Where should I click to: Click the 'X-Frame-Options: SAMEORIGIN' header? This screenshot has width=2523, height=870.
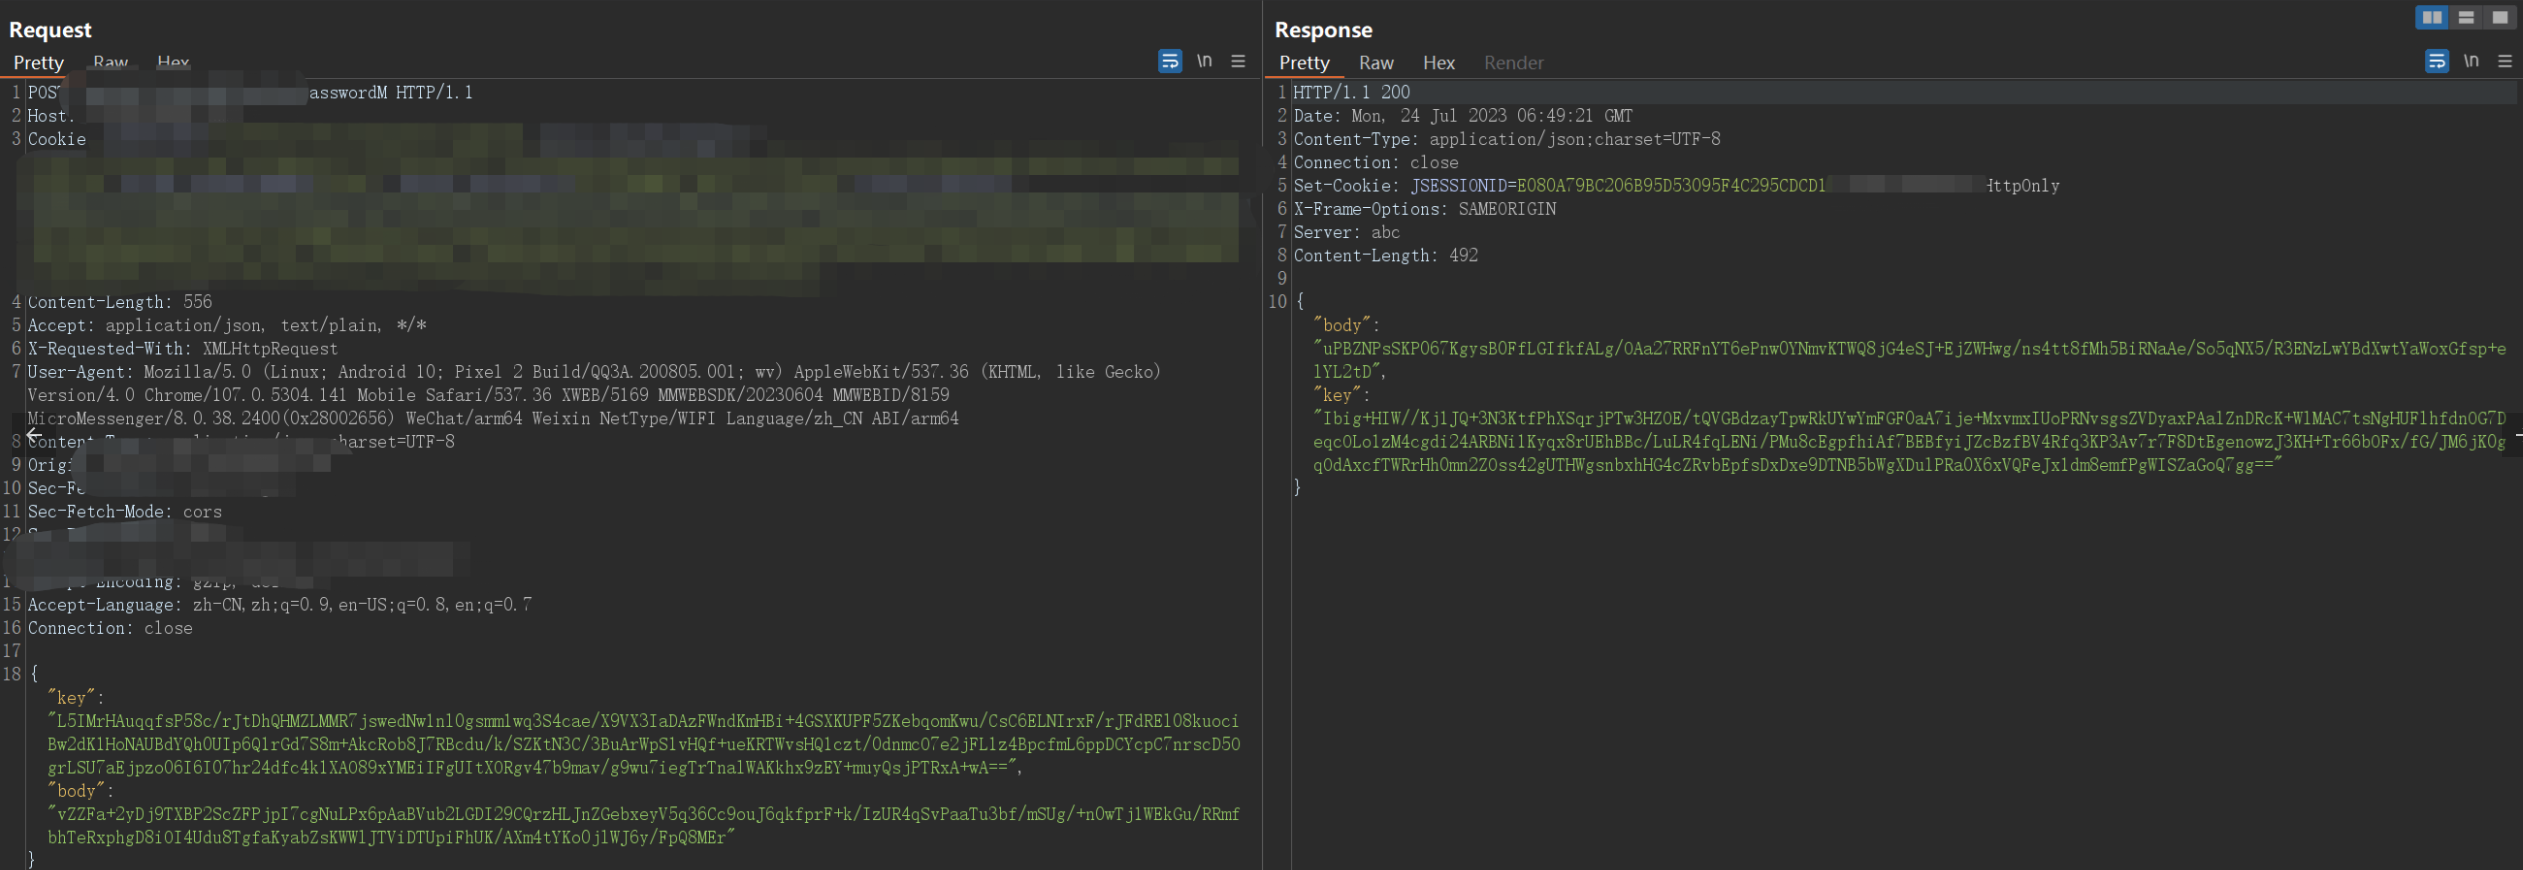(1425, 209)
